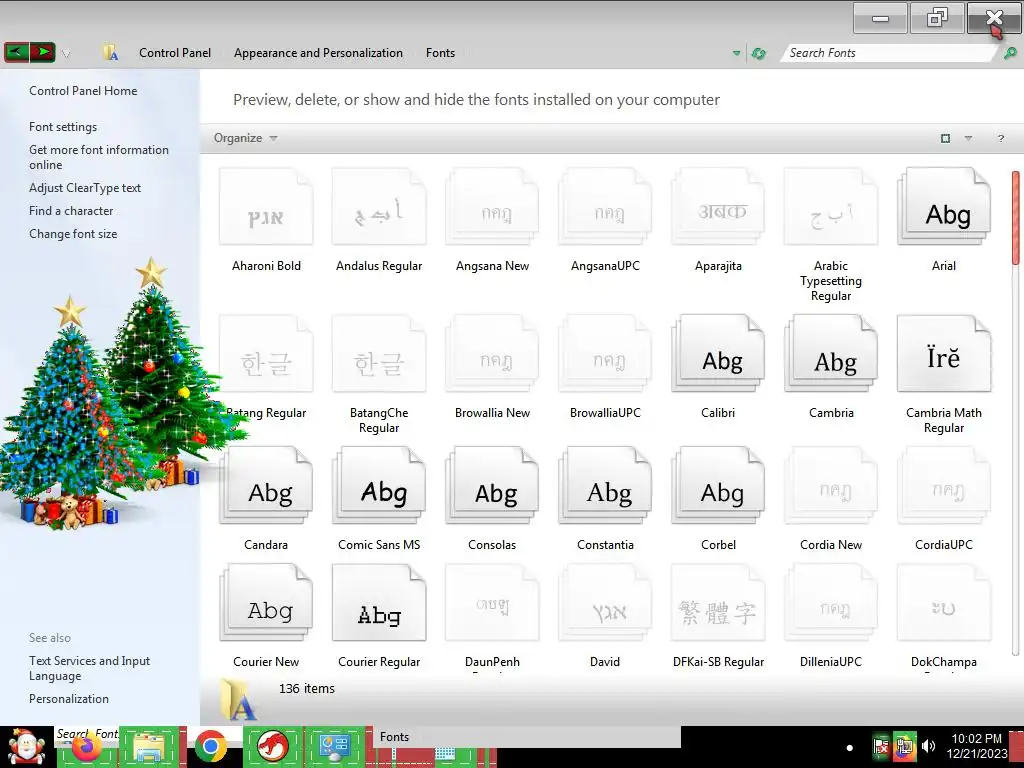Screen dimensions: 1024x768
Task: Expand the view options dropdown arrow
Action: click(968, 138)
